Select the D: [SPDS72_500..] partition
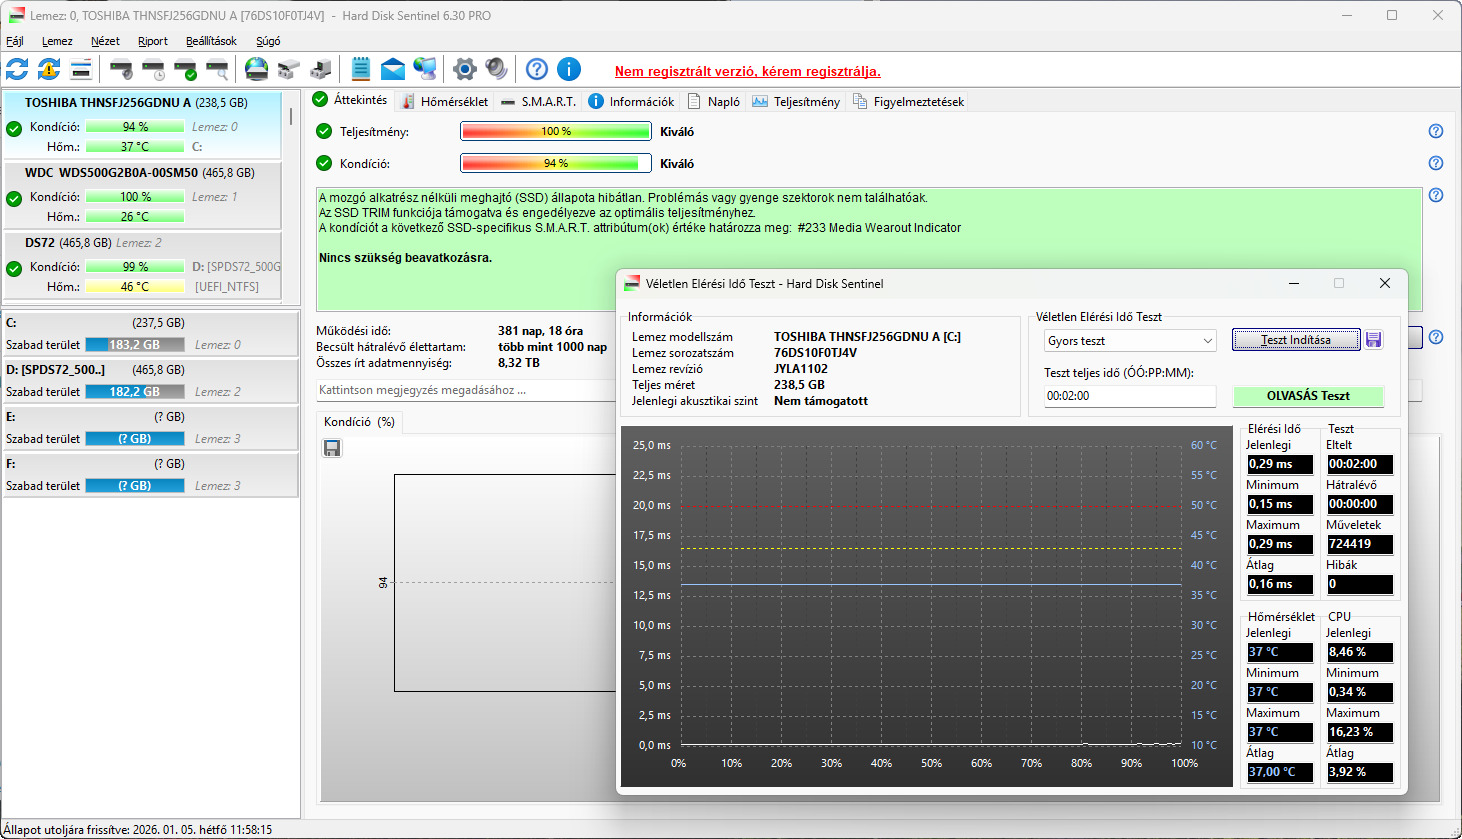1462x839 pixels. [x=151, y=381]
